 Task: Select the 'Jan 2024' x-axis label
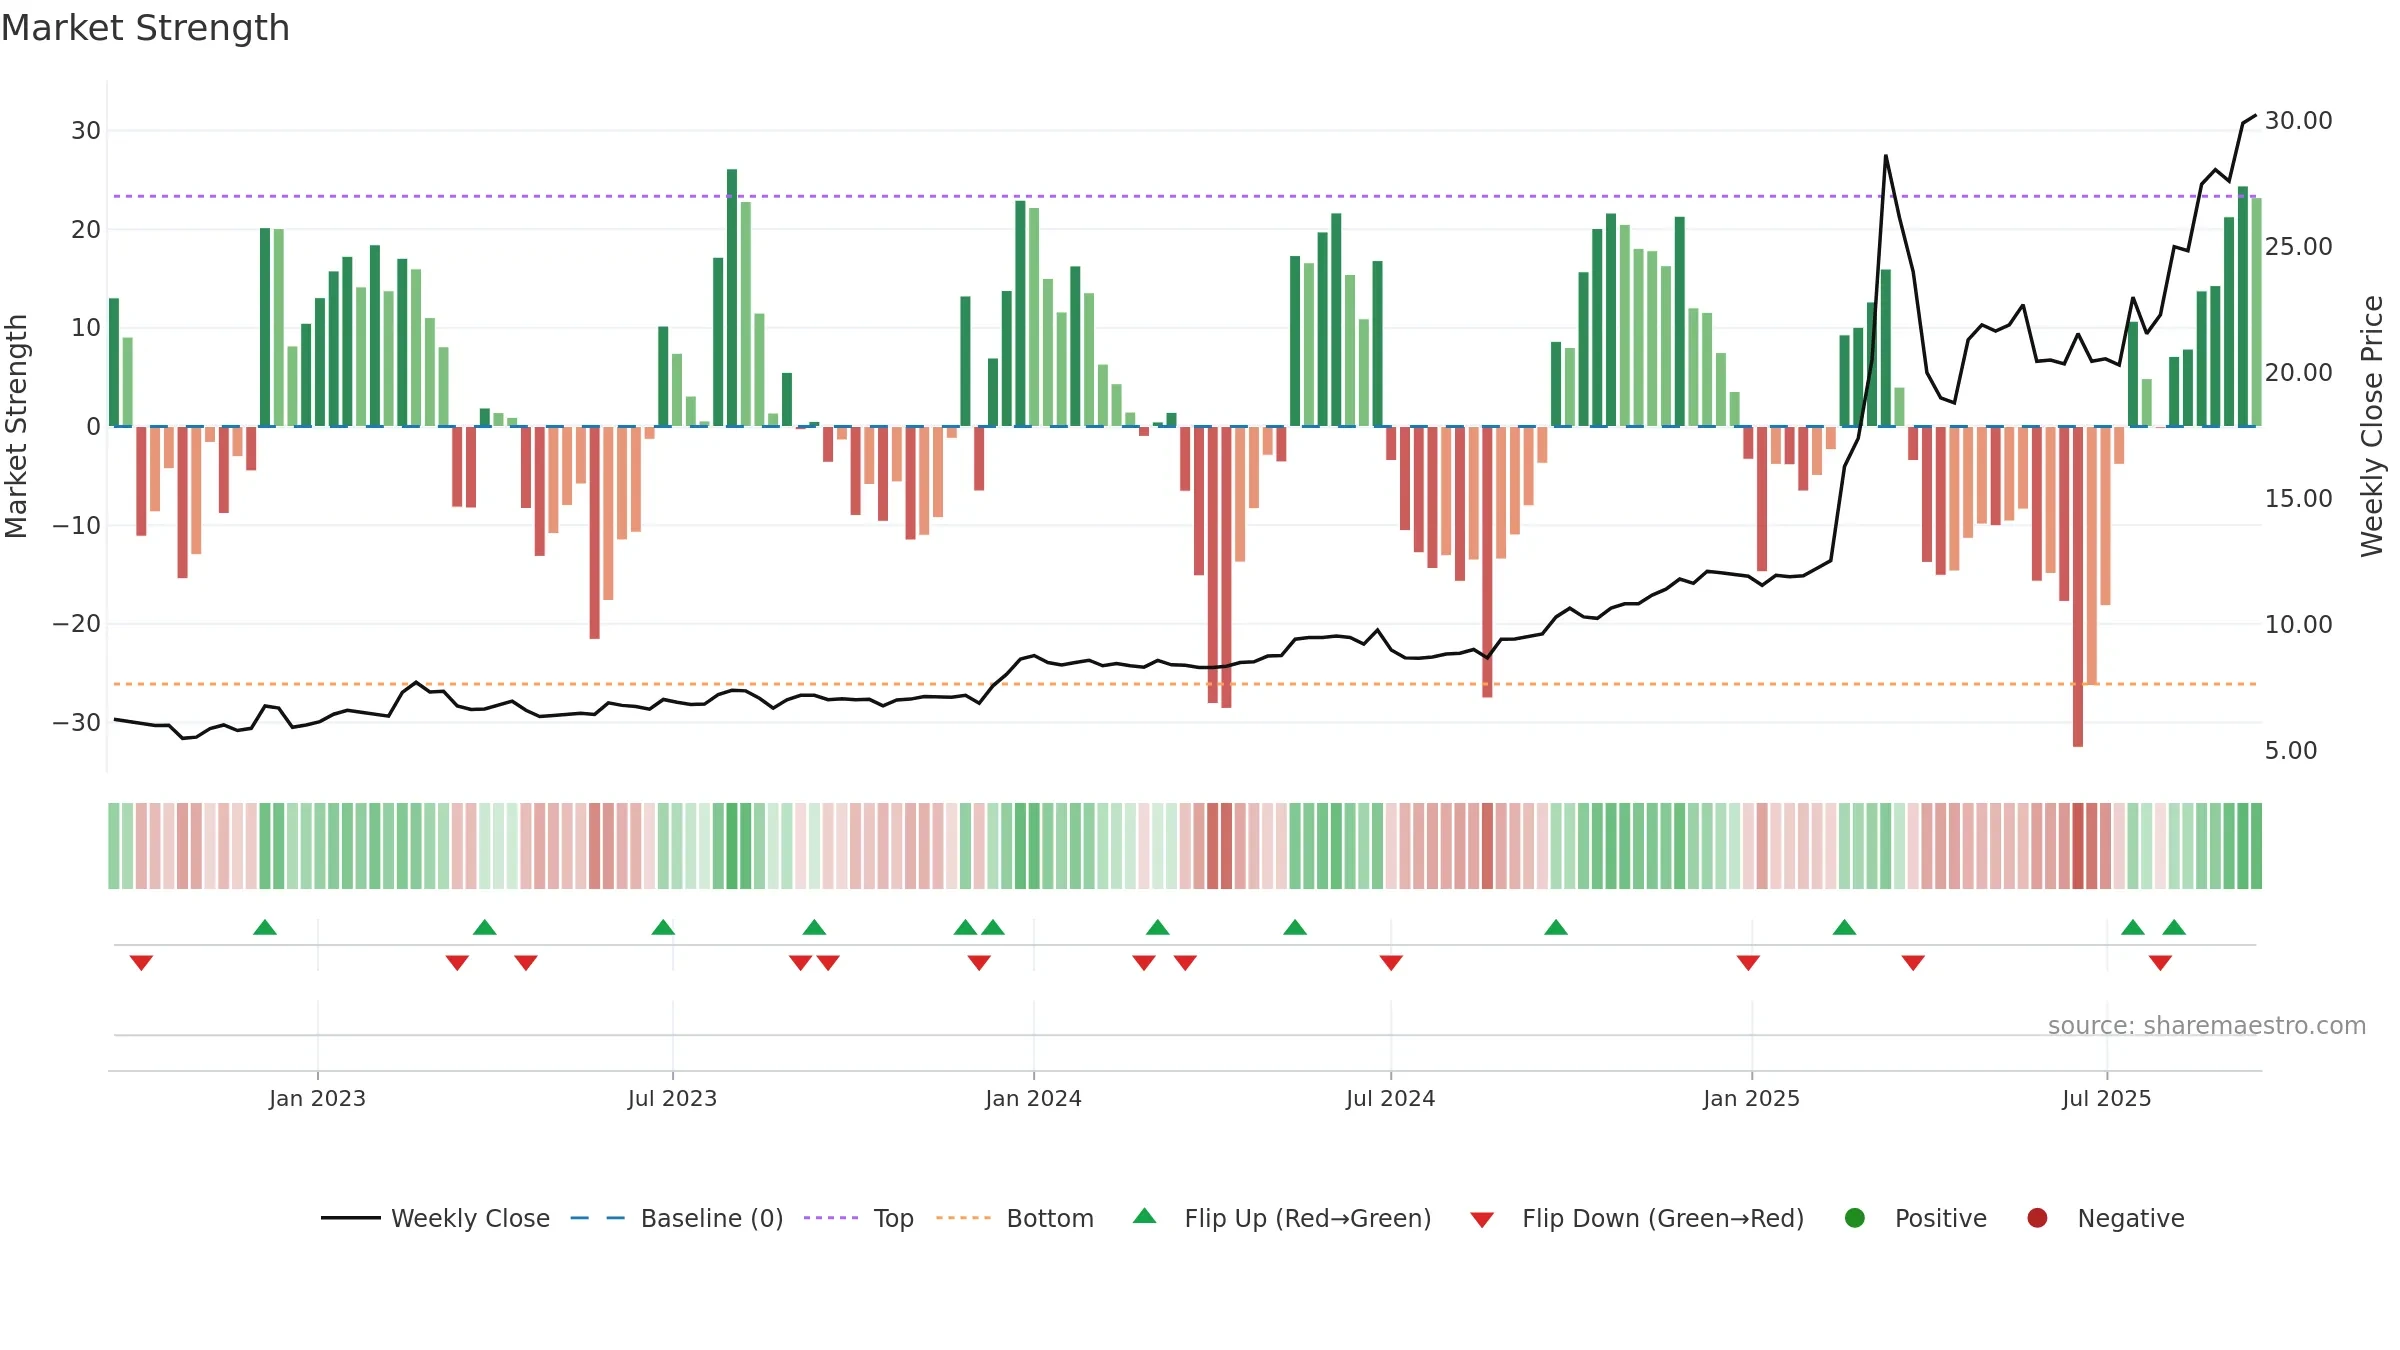tap(1033, 1098)
